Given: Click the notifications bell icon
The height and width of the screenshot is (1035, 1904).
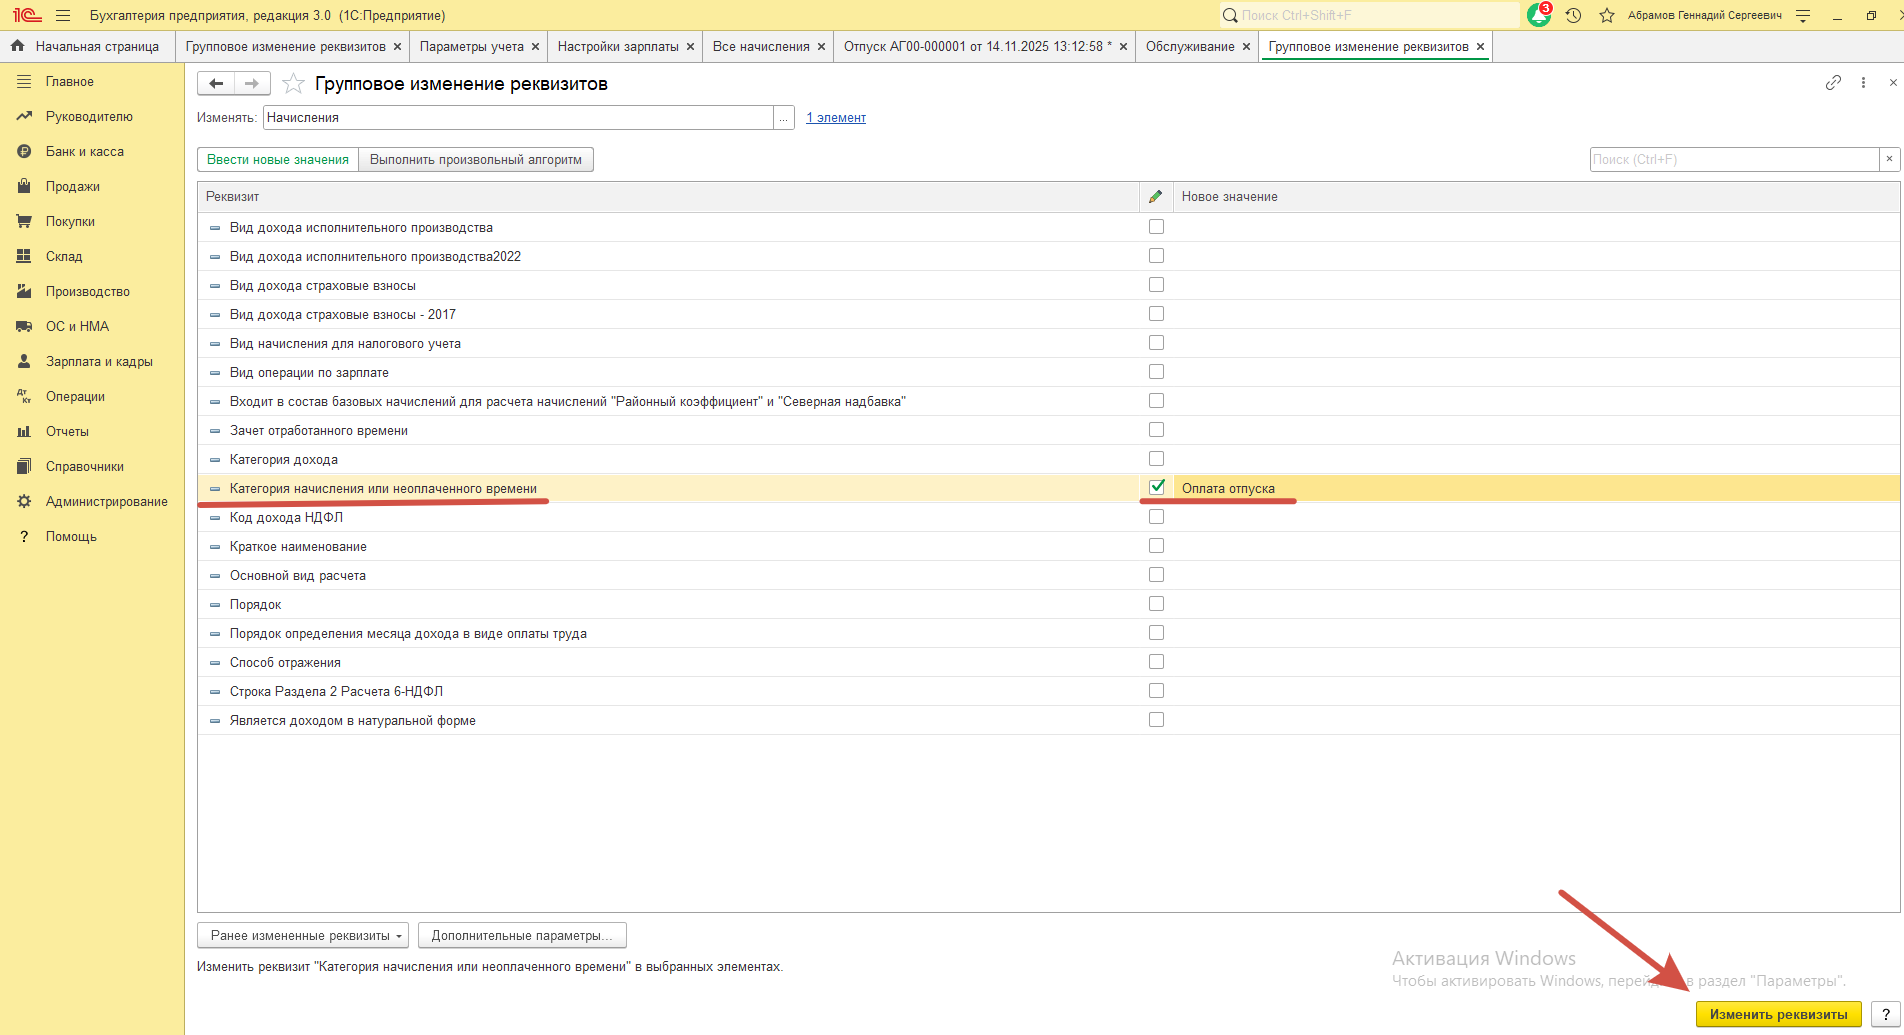Looking at the screenshot, I should coord(1539,16).
